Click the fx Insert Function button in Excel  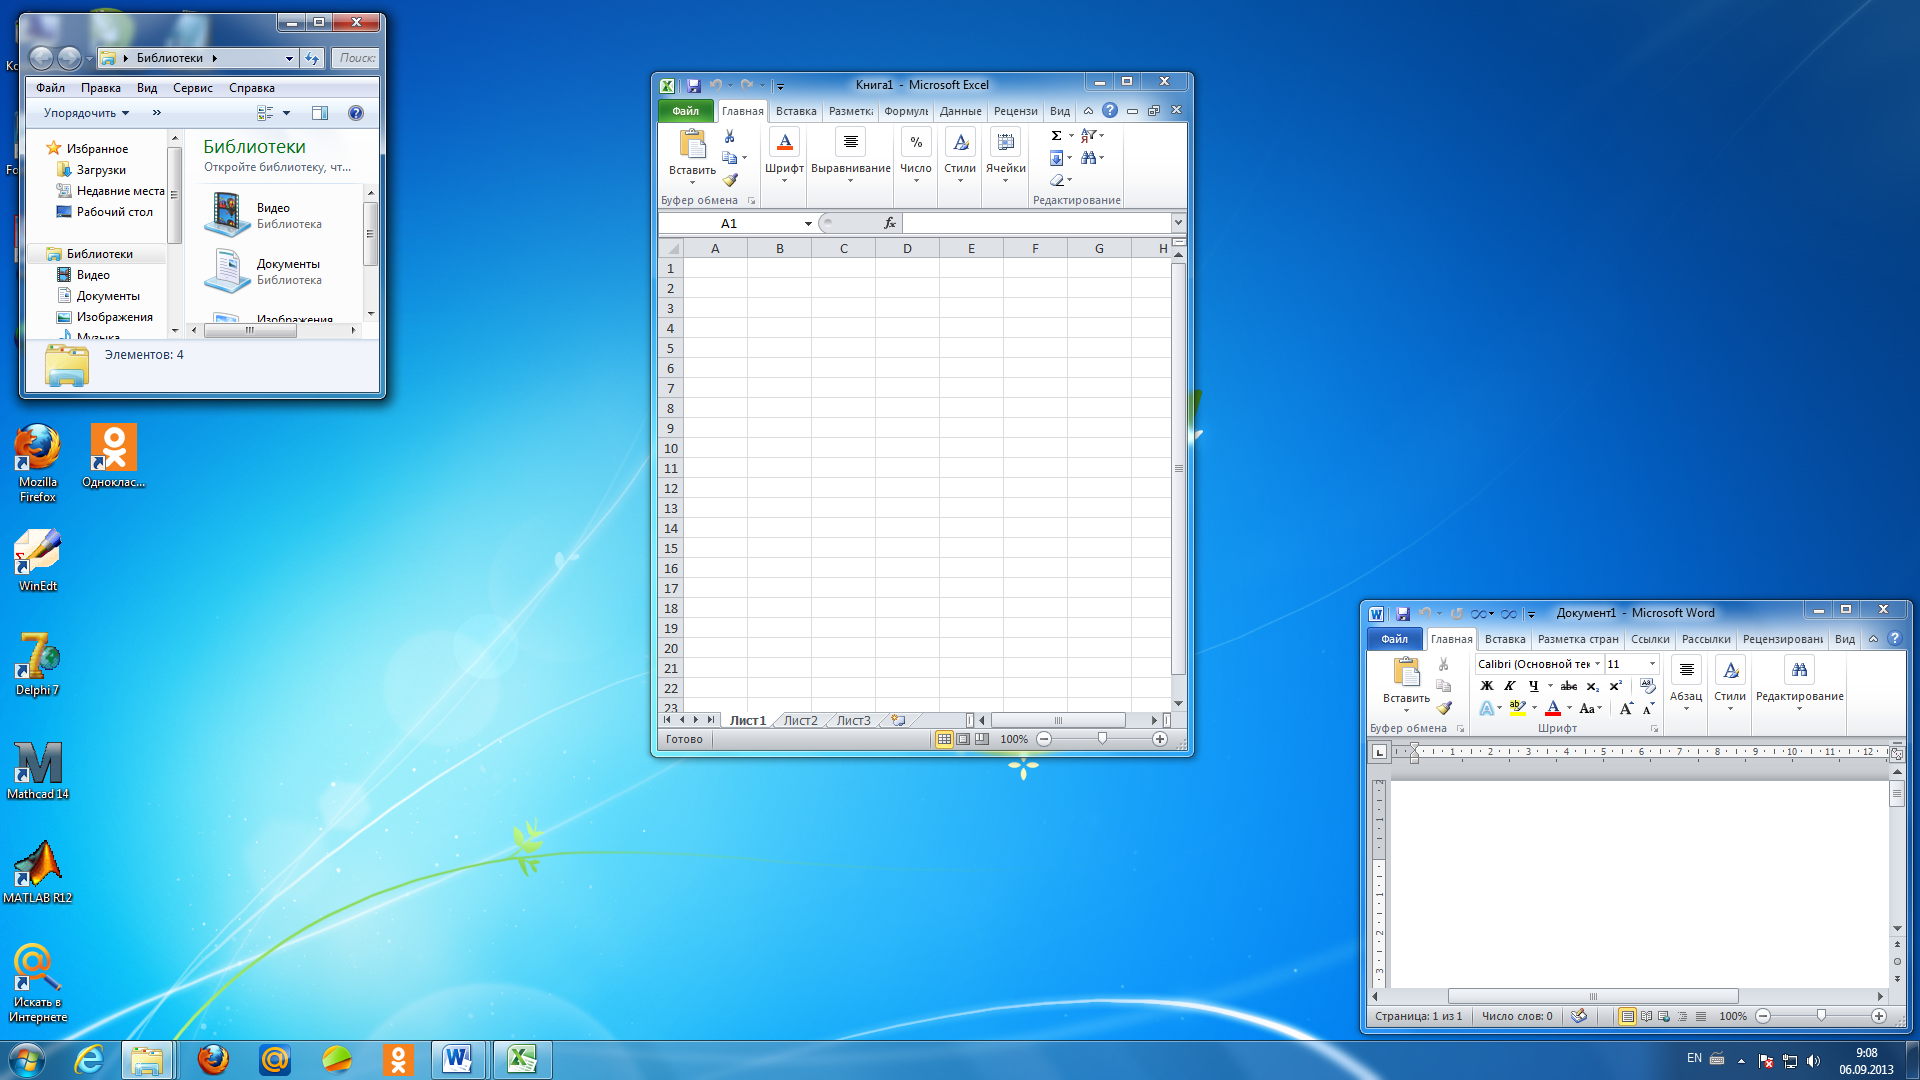click(889, 223)
